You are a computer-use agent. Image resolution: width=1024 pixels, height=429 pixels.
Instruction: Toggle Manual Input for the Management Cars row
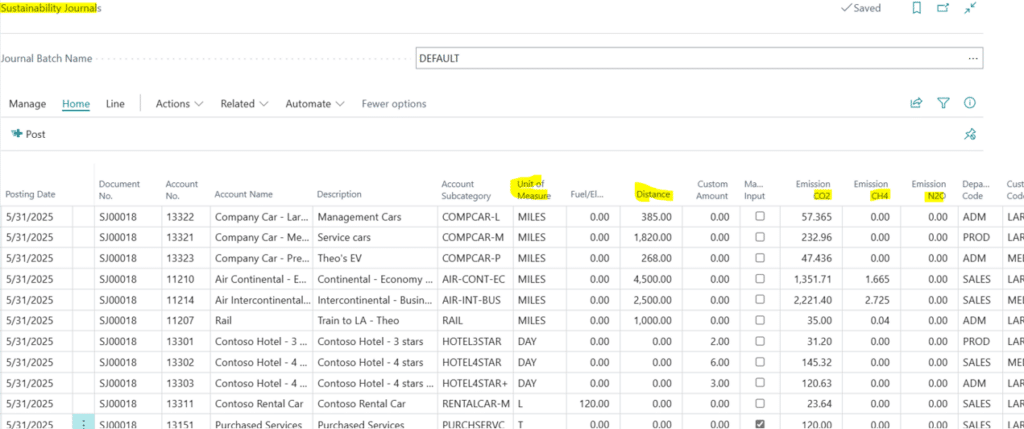point(759,216)
